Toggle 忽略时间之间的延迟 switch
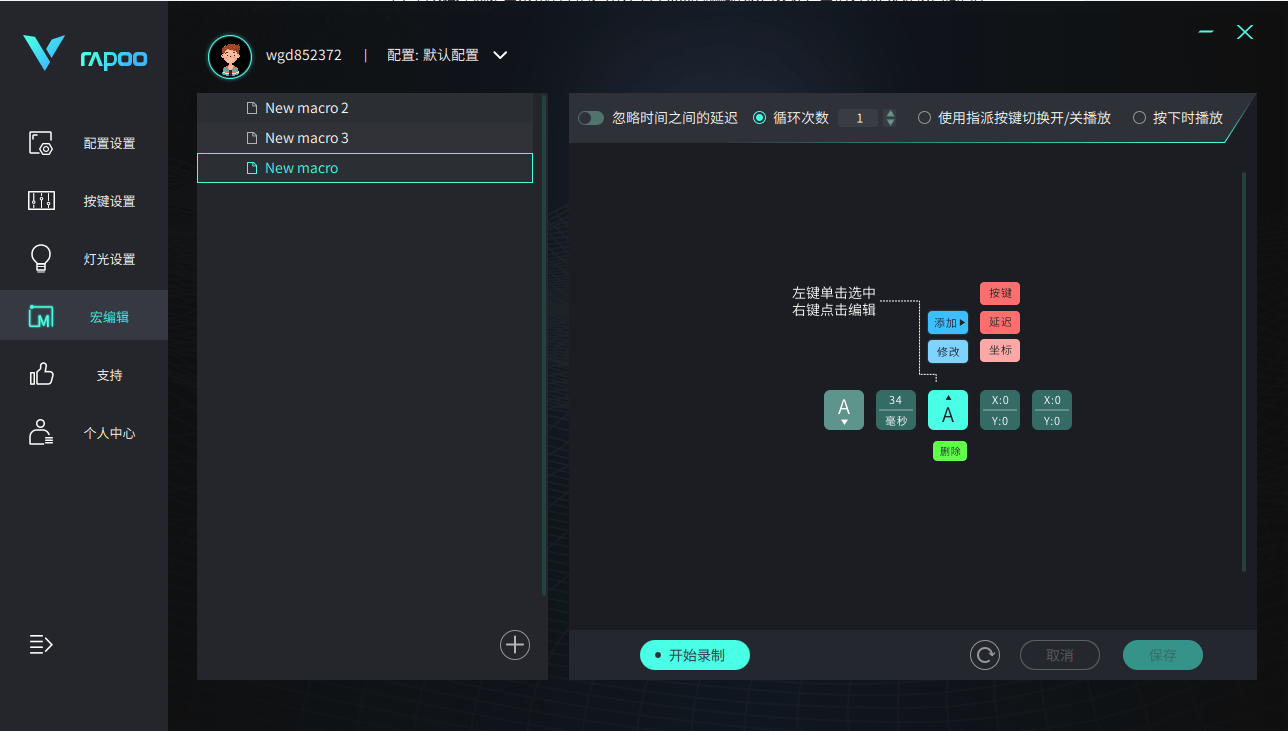This screenshot has width=1288, height=731. coord(591,118)
